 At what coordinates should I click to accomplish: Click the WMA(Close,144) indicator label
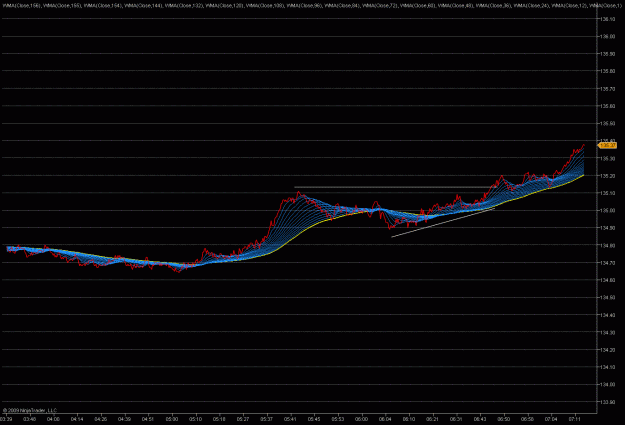pyautogui.click(x=143, y=6)
